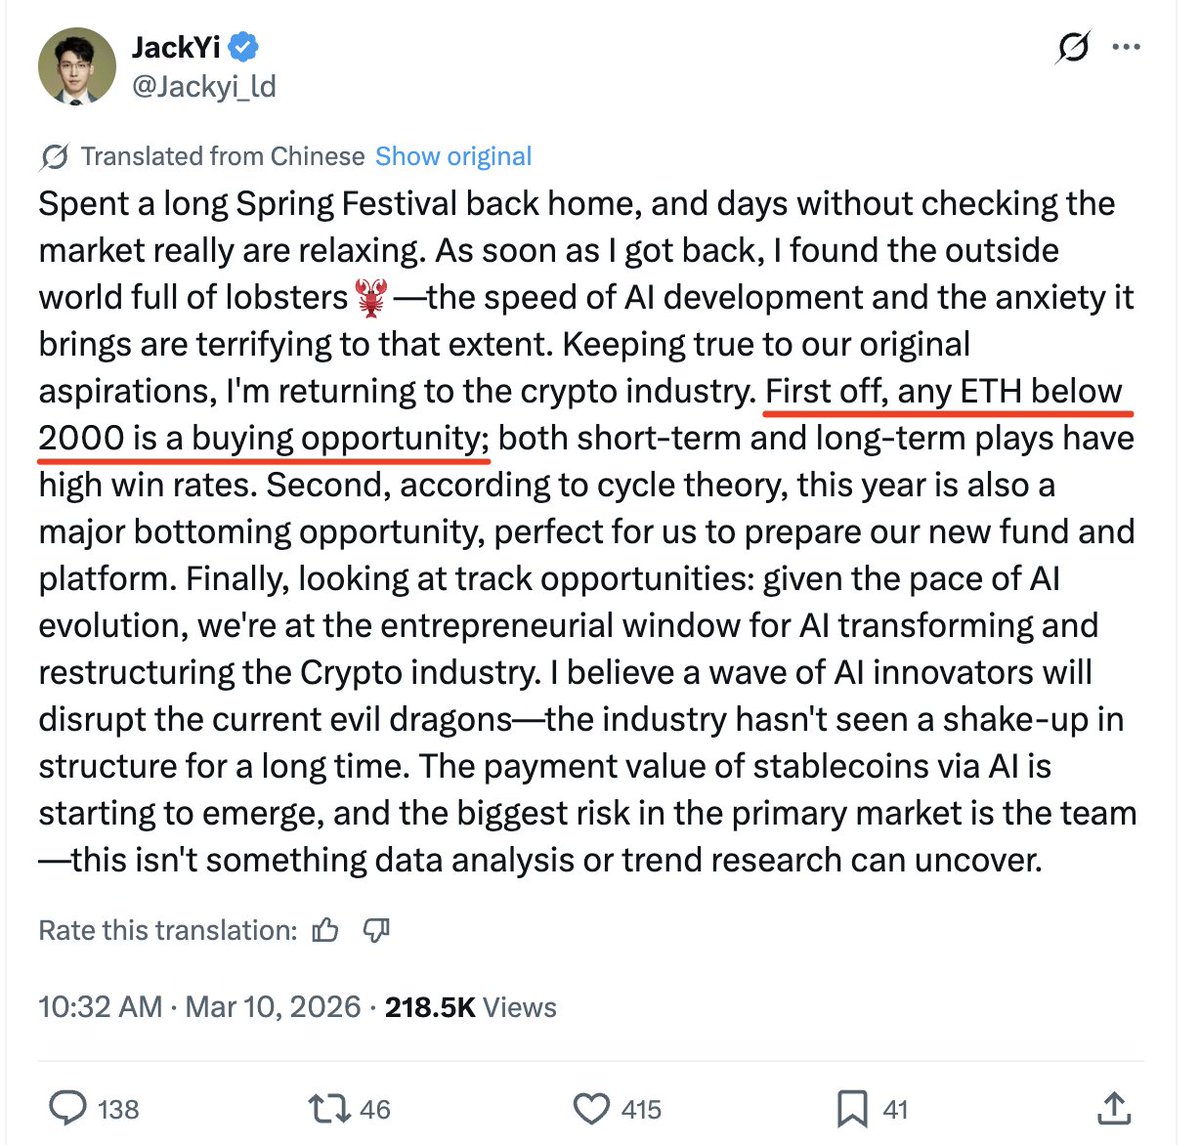Click the share upload icon
The image size is (1200, 1145).
click(x=1113, y=1108)
